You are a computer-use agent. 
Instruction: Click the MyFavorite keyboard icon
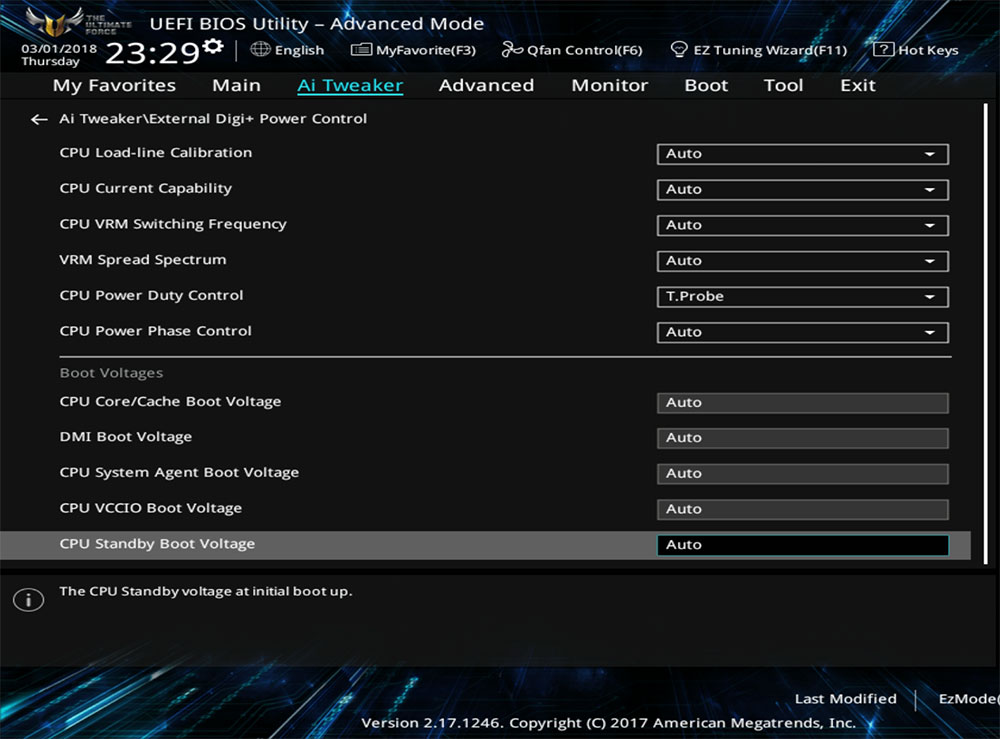(x=361, y=49)
